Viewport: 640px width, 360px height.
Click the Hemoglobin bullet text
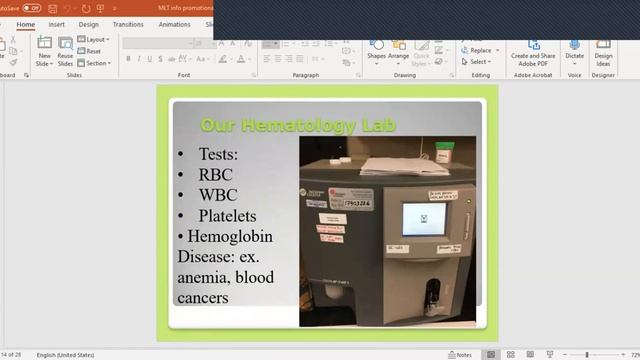[230, 236]
